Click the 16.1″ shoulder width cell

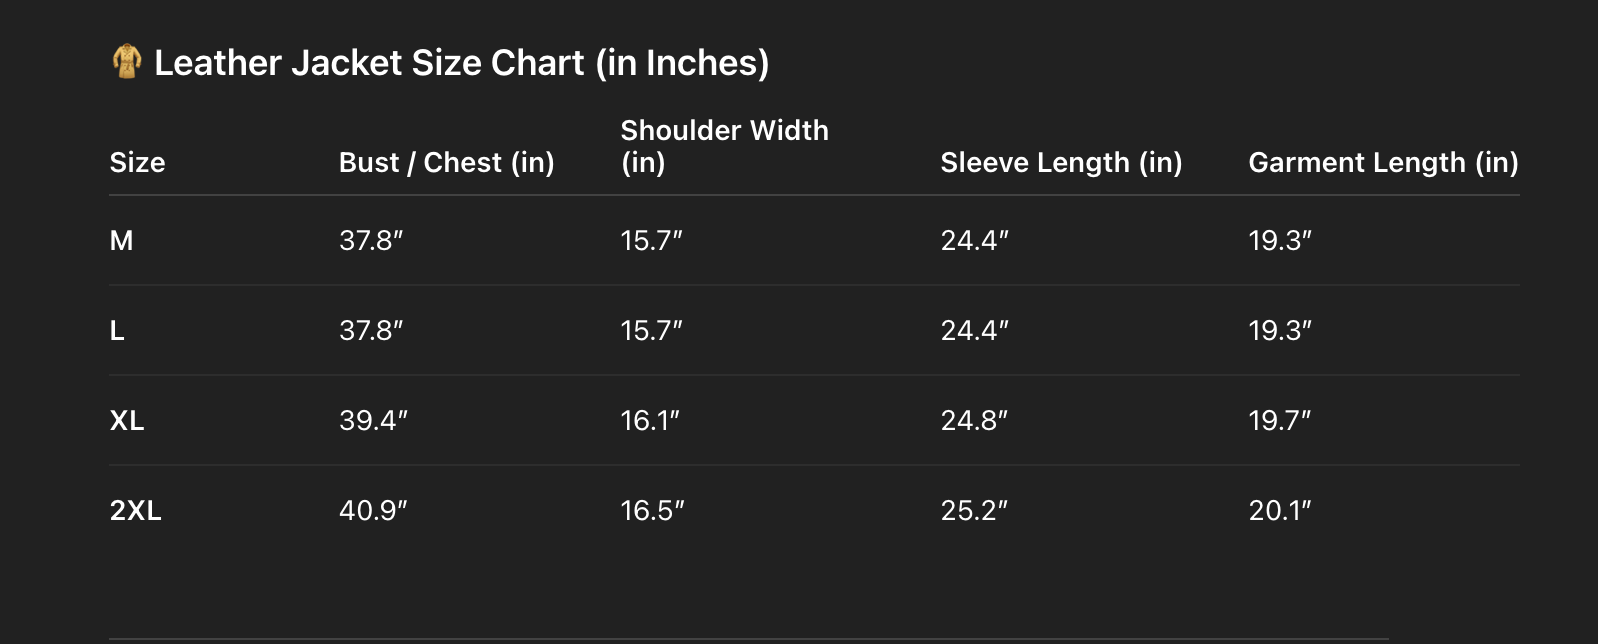click(650, 421)
